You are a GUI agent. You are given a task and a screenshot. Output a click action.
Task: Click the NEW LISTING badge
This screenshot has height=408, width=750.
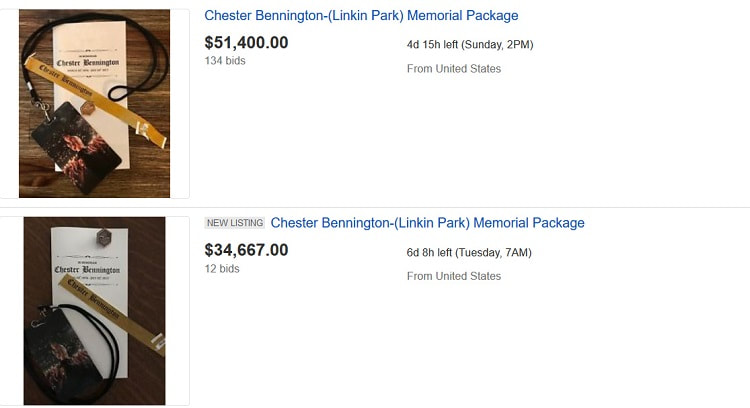[x=235, y=223]
